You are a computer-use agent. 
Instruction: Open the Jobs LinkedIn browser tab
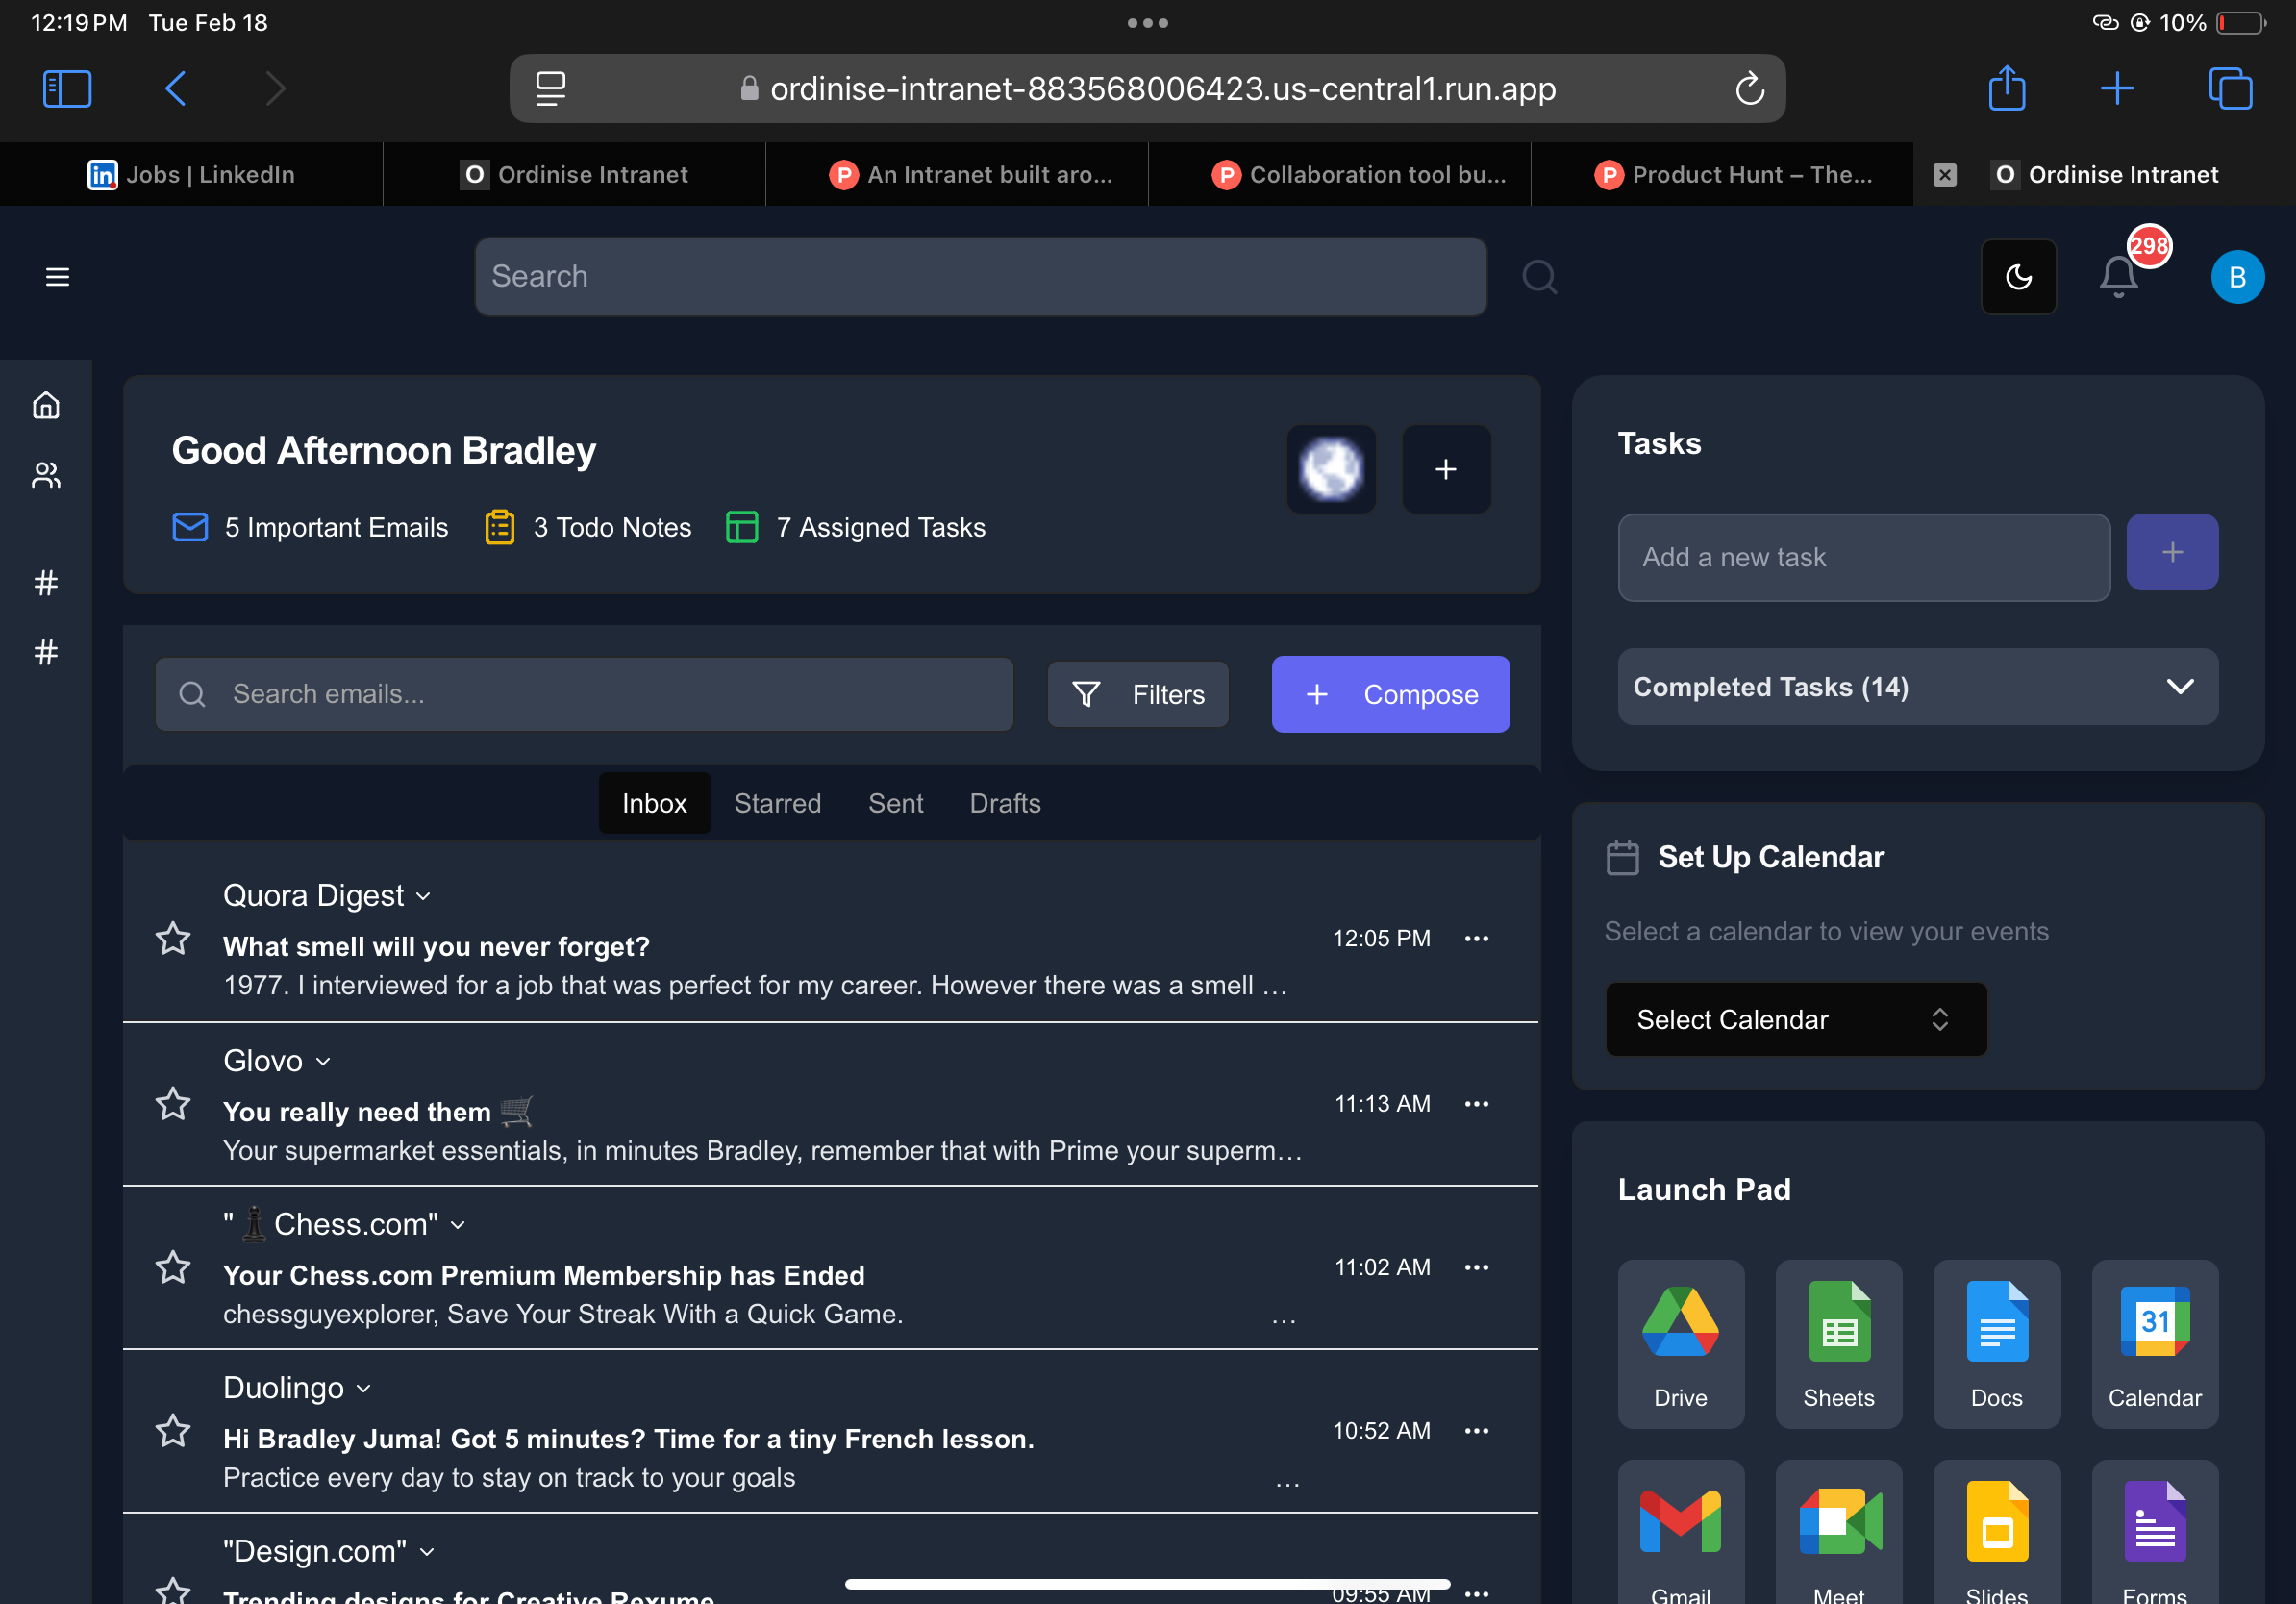click(193, 173)
